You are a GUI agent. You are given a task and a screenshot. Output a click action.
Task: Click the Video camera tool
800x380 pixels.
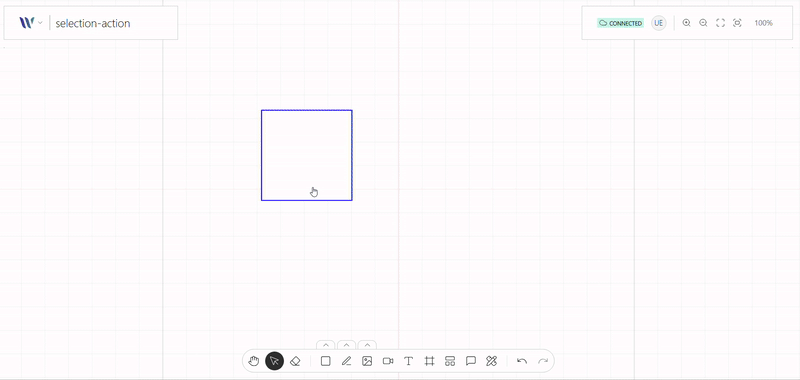click(x=388, y=361)
